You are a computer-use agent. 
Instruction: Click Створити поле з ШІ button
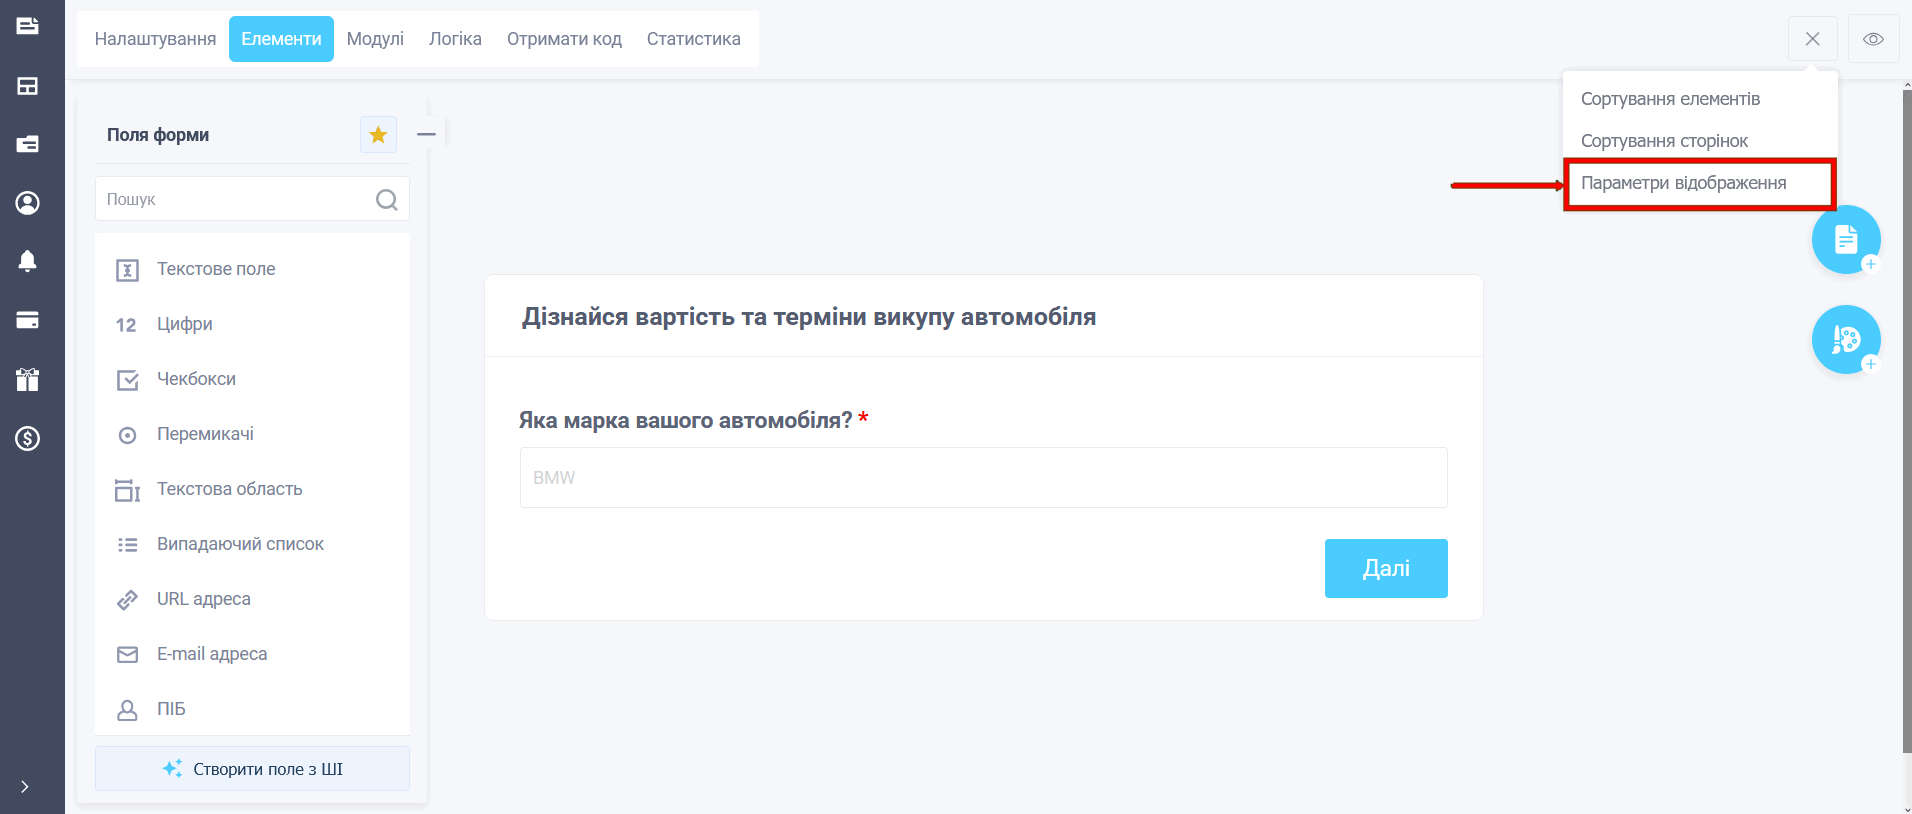252,769
